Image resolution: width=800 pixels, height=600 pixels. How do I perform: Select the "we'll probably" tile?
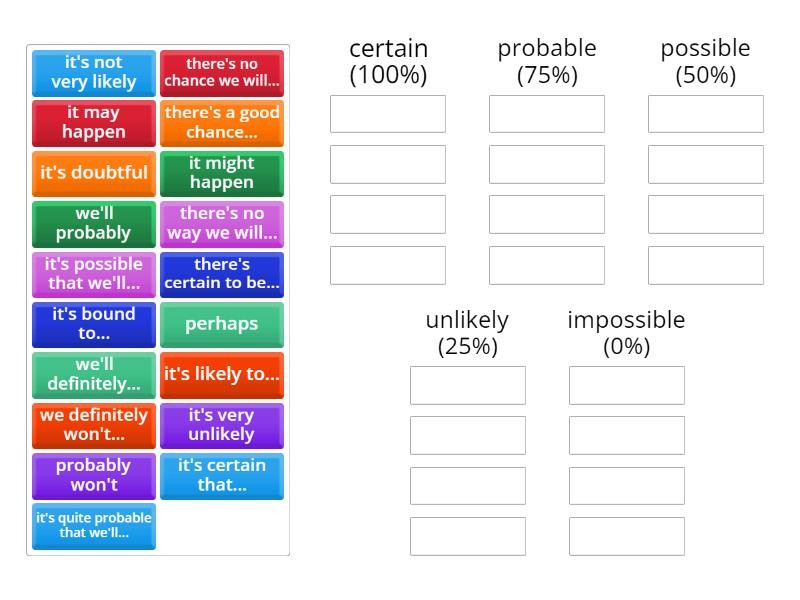93,224
